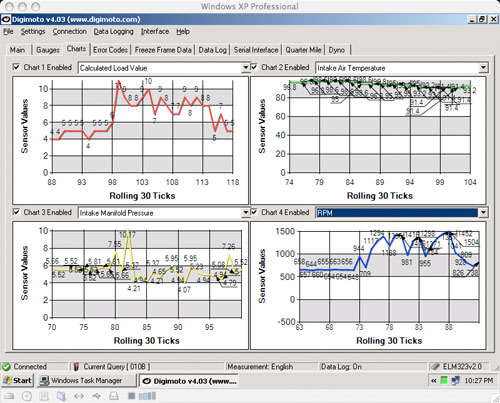This screenshot has width=500, height=403.
Task: Open the Interface menu
Action: tap(155, 32)
